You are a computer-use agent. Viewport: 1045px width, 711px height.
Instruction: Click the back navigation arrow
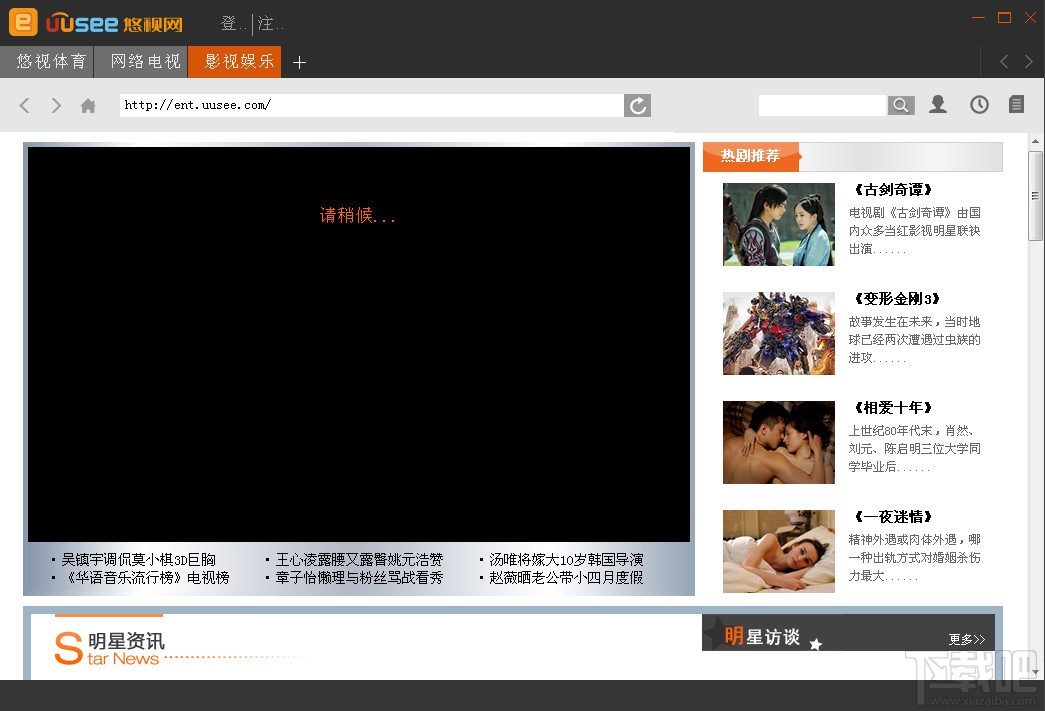coord(24,104)
